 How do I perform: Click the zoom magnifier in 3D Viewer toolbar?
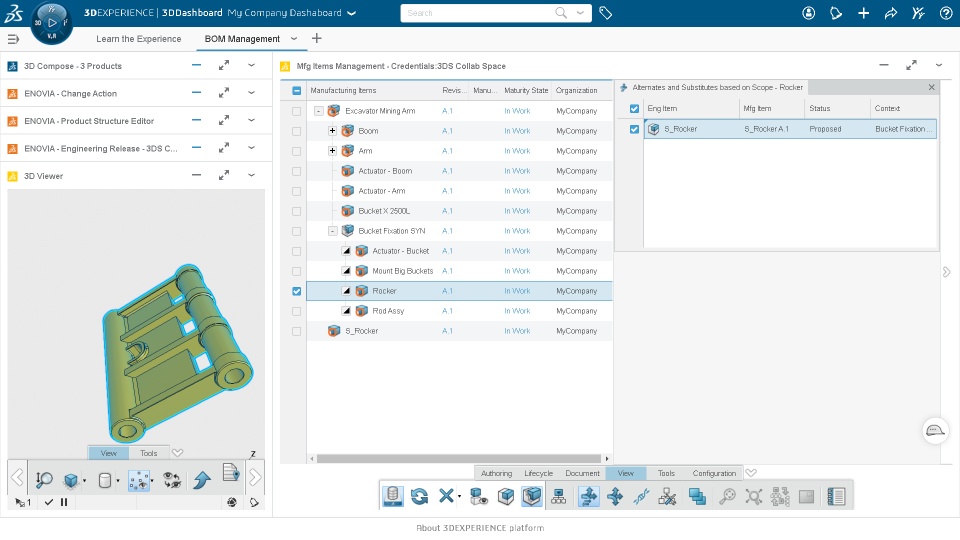coord(43,480)
